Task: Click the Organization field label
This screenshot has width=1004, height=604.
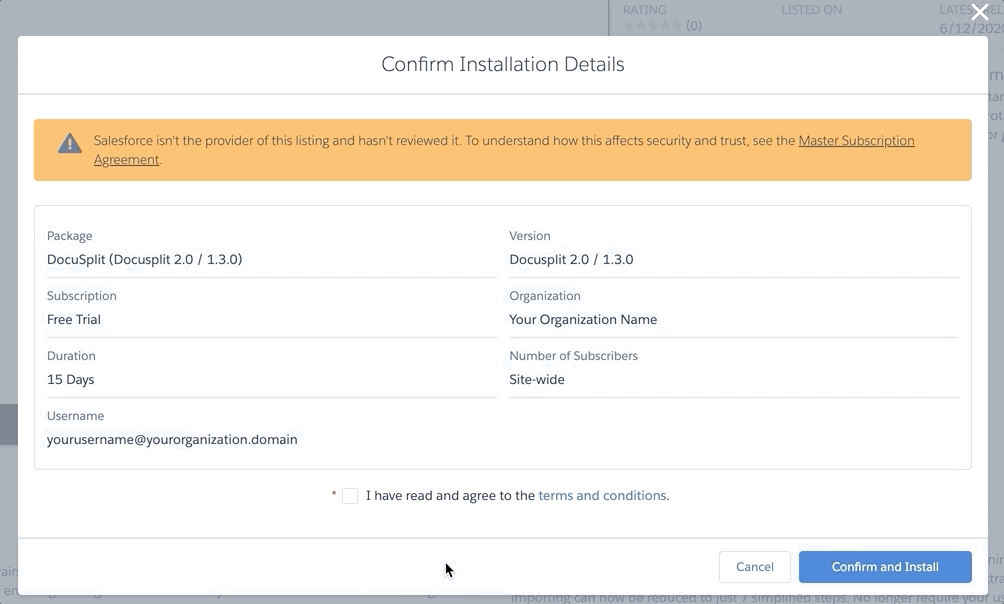Action: (545, 296)
